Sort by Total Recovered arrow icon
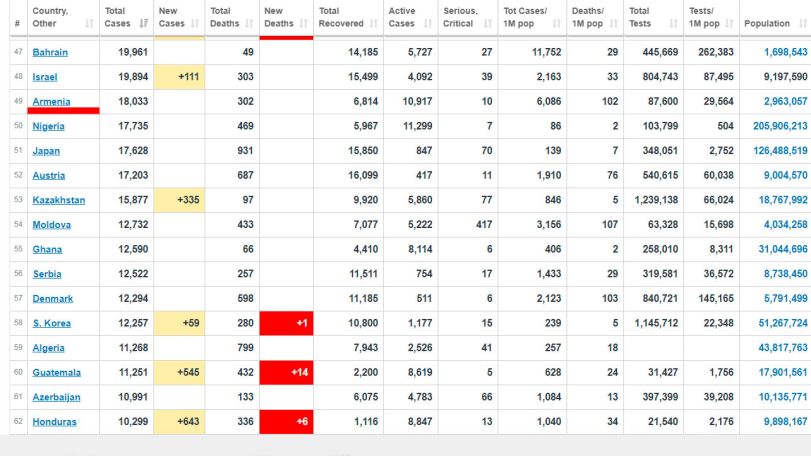The image size is (811, 456). [x=374, y=23]
